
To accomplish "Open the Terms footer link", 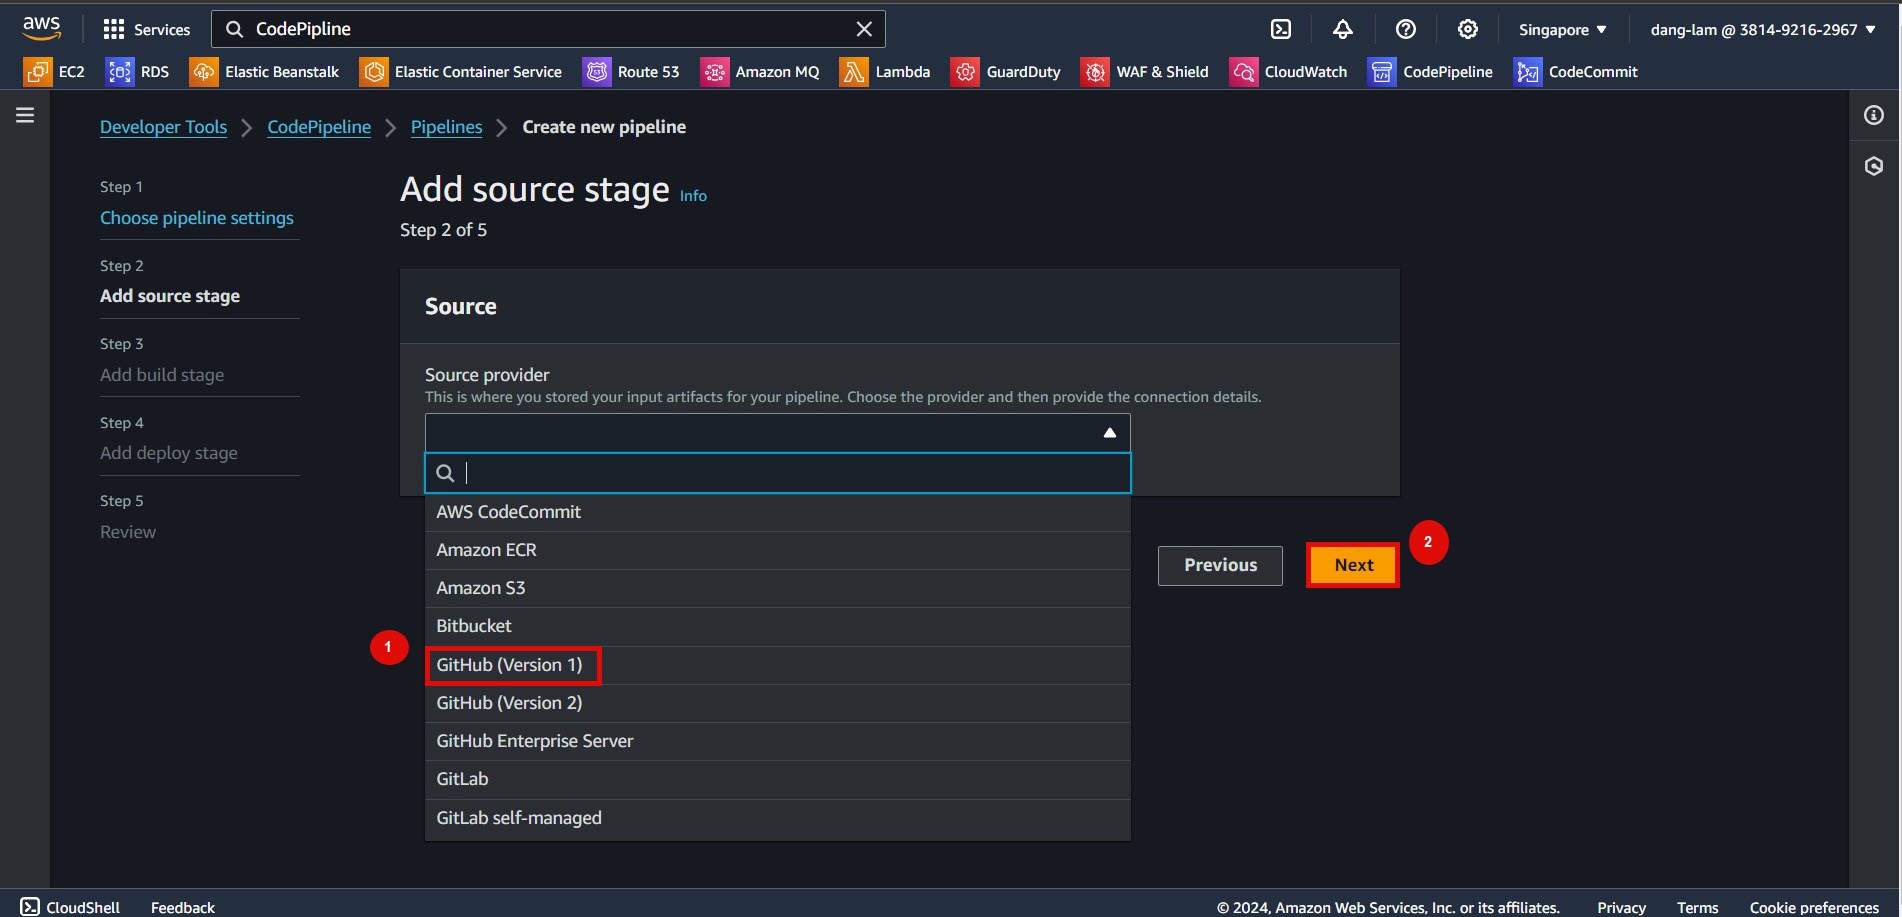I will point(1697,907).
